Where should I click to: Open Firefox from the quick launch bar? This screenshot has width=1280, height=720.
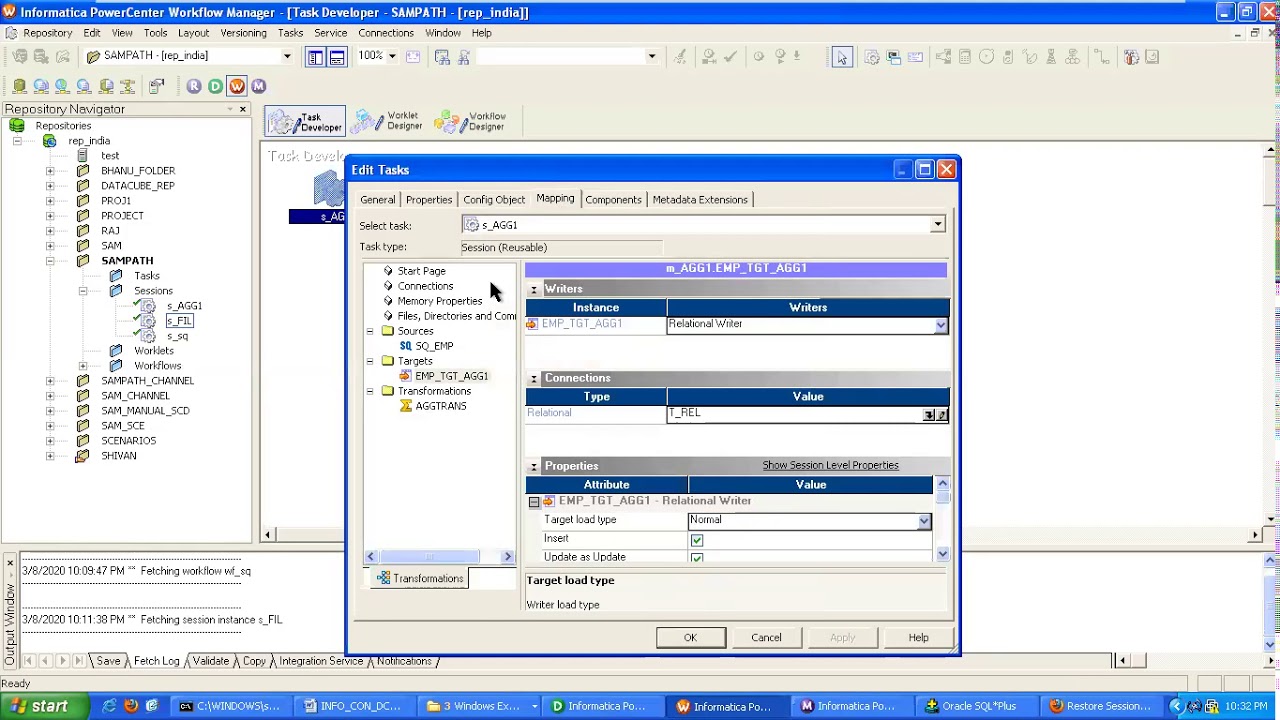pos(131,706)
